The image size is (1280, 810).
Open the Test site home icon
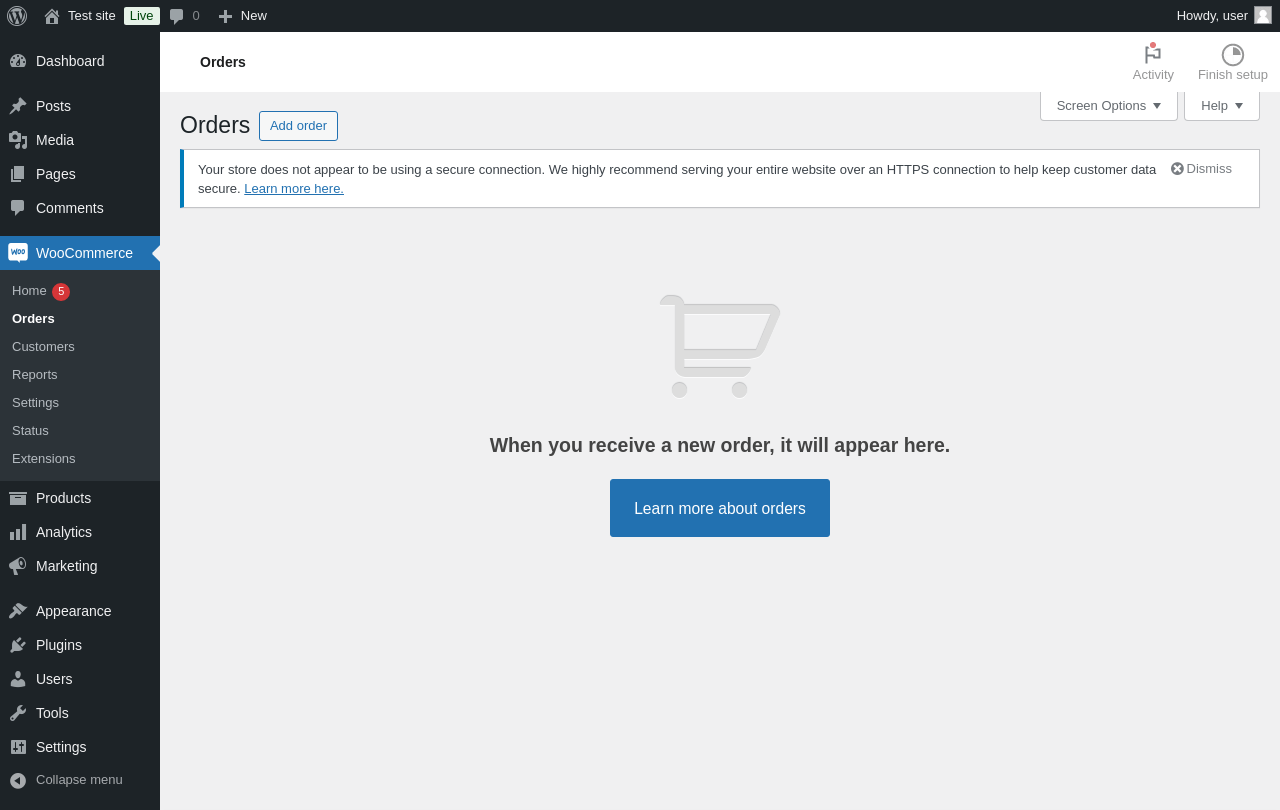[52, 16]
